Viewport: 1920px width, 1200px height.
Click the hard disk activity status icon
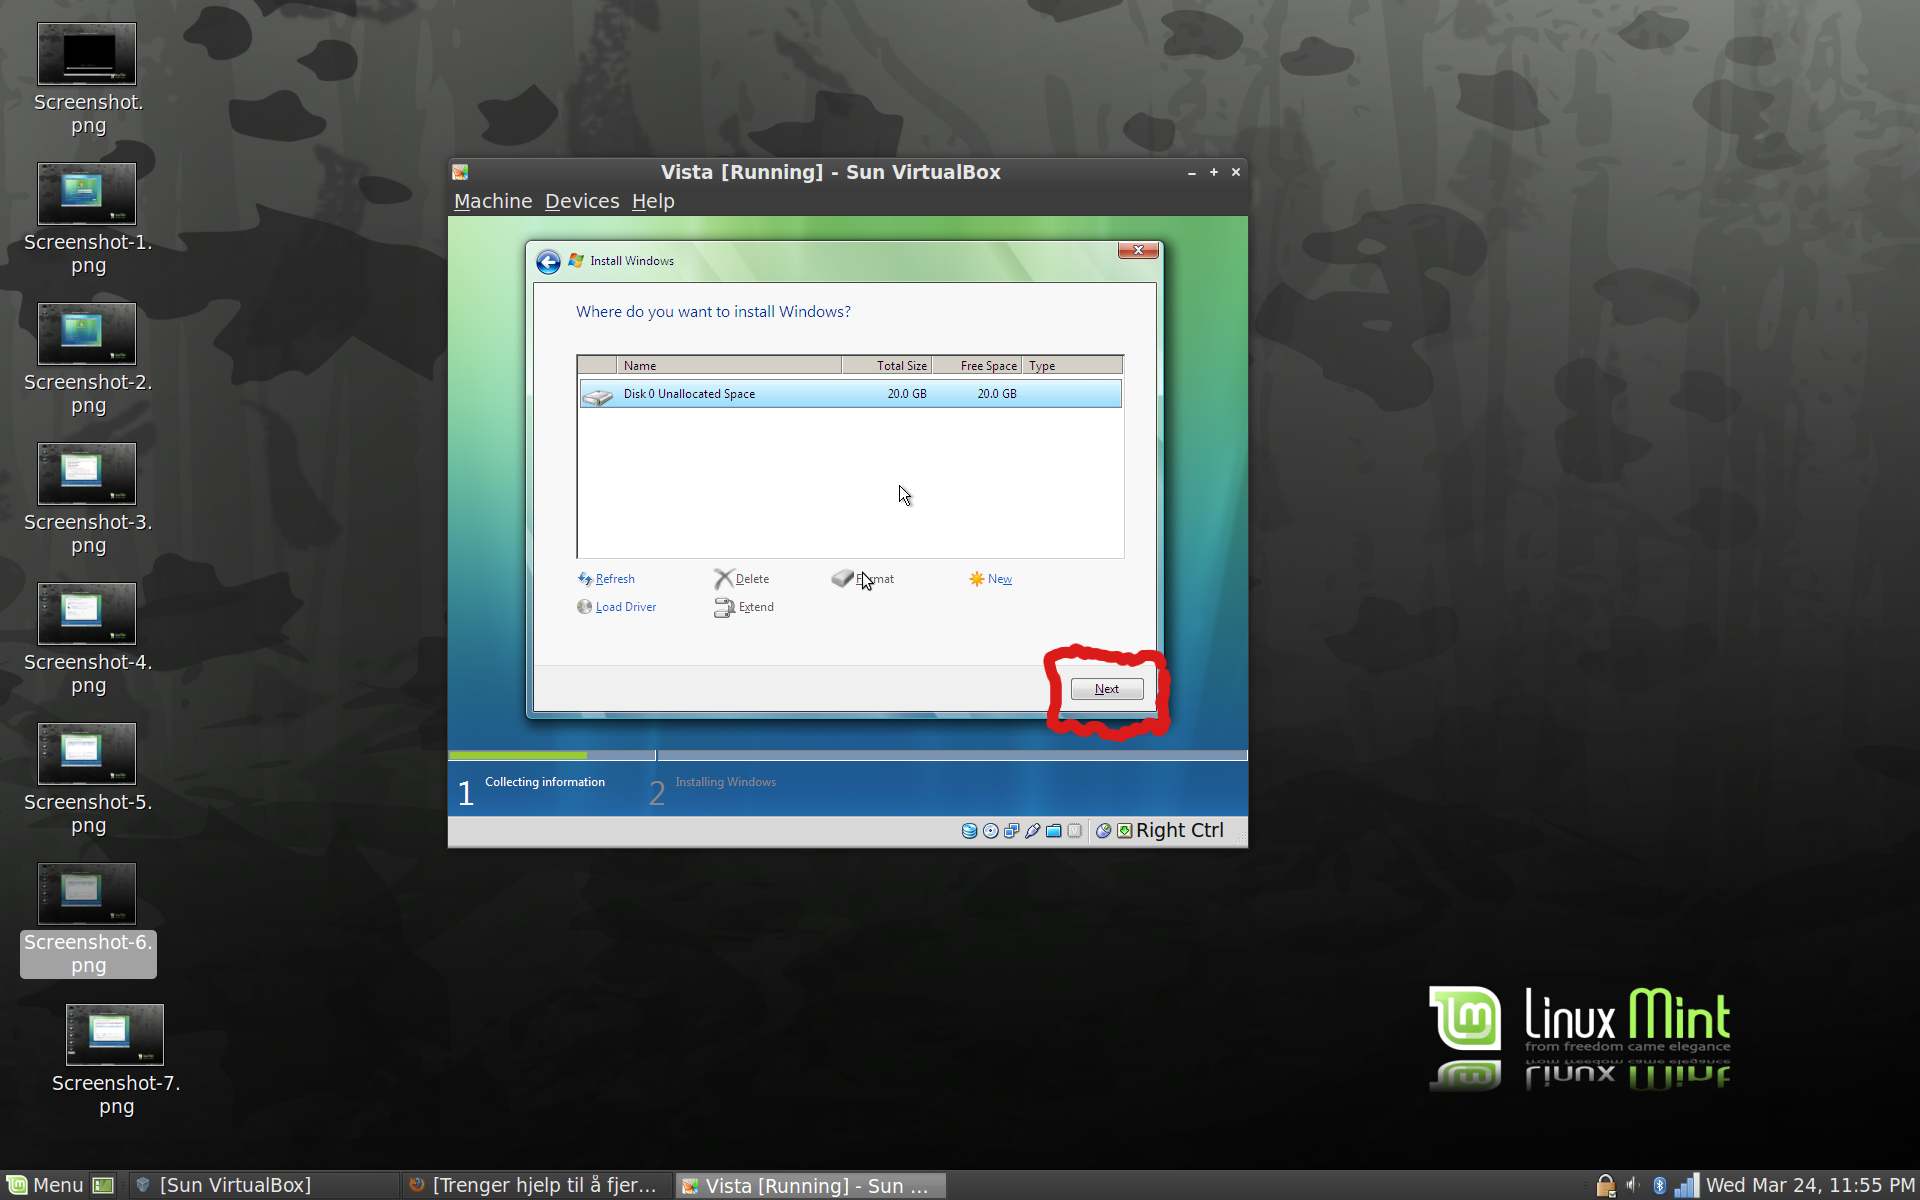pyautogui.click(x=969, y=831)
